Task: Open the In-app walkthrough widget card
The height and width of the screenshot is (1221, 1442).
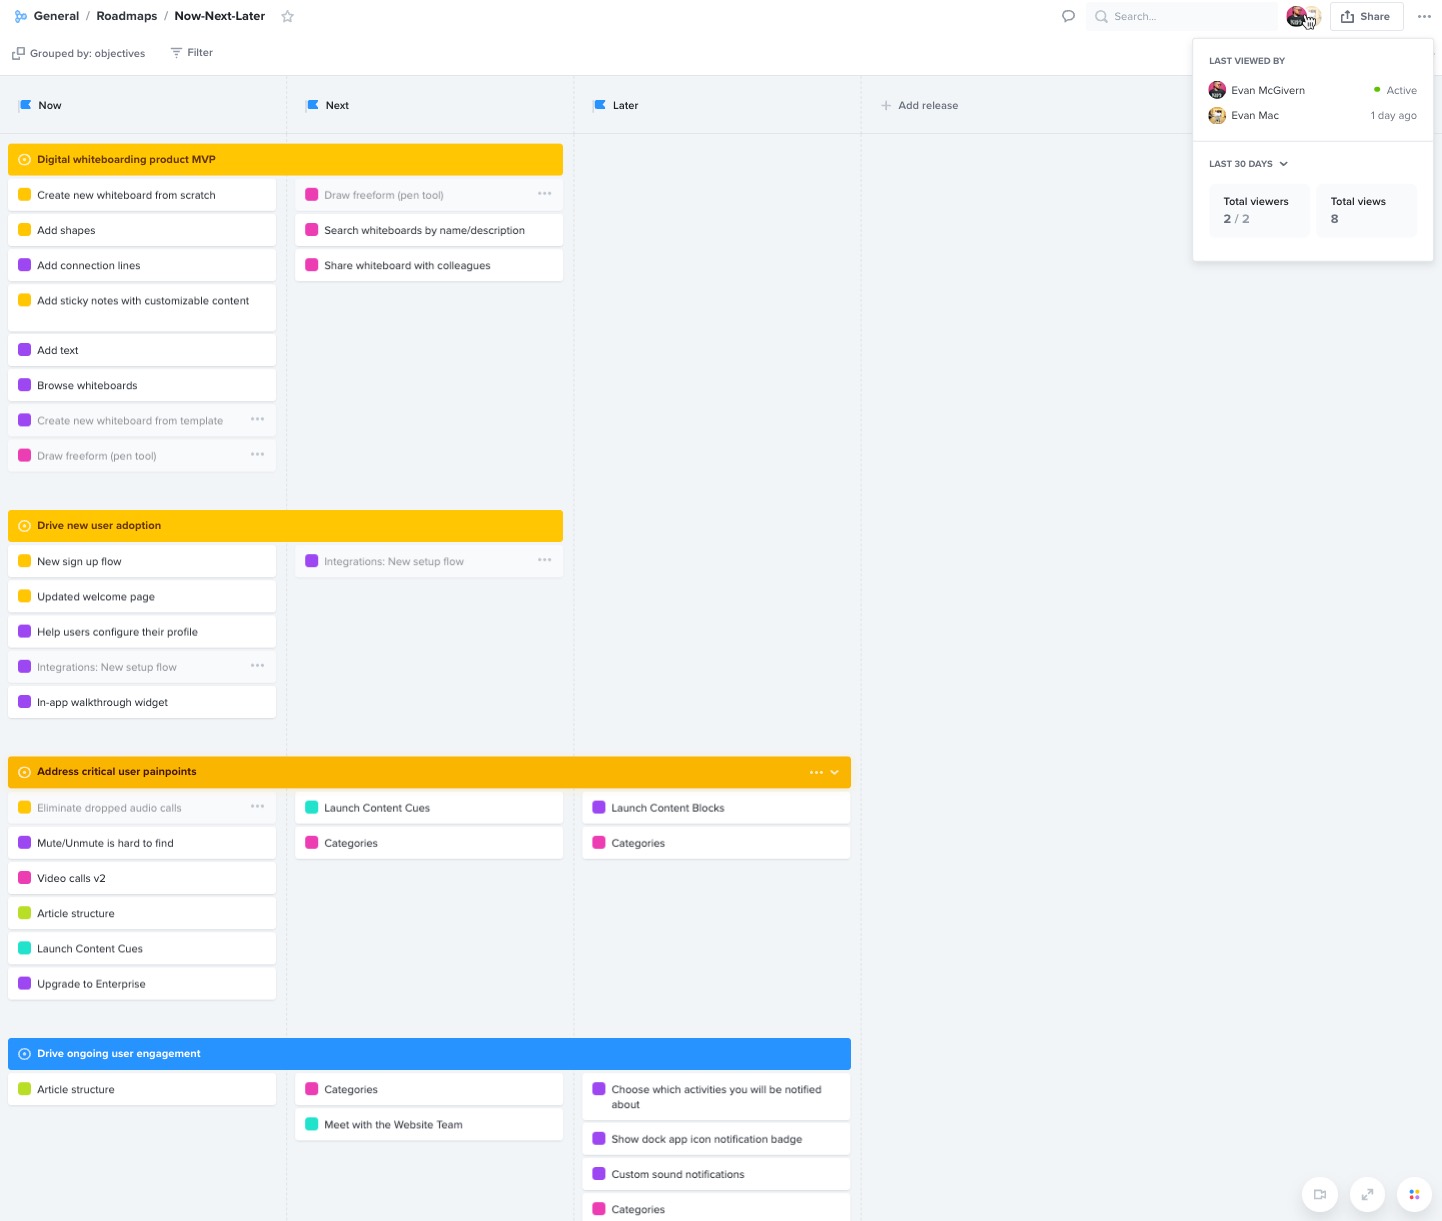Action: pos(142,702)
